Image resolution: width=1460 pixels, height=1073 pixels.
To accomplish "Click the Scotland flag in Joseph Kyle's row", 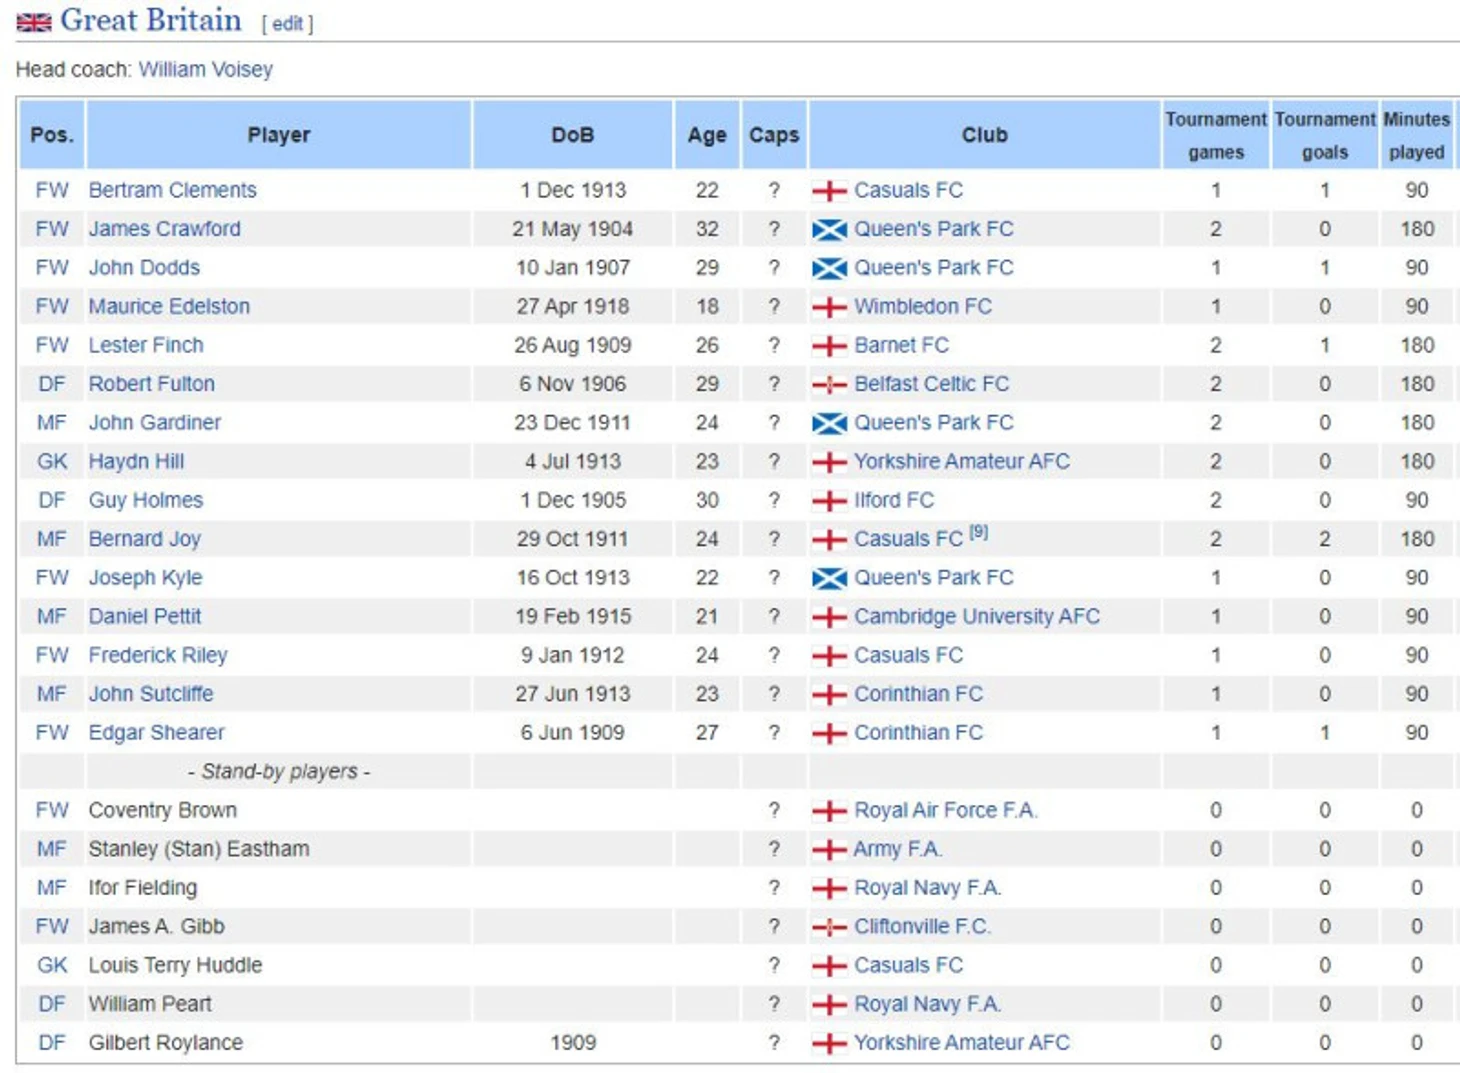I will point(829,578).
